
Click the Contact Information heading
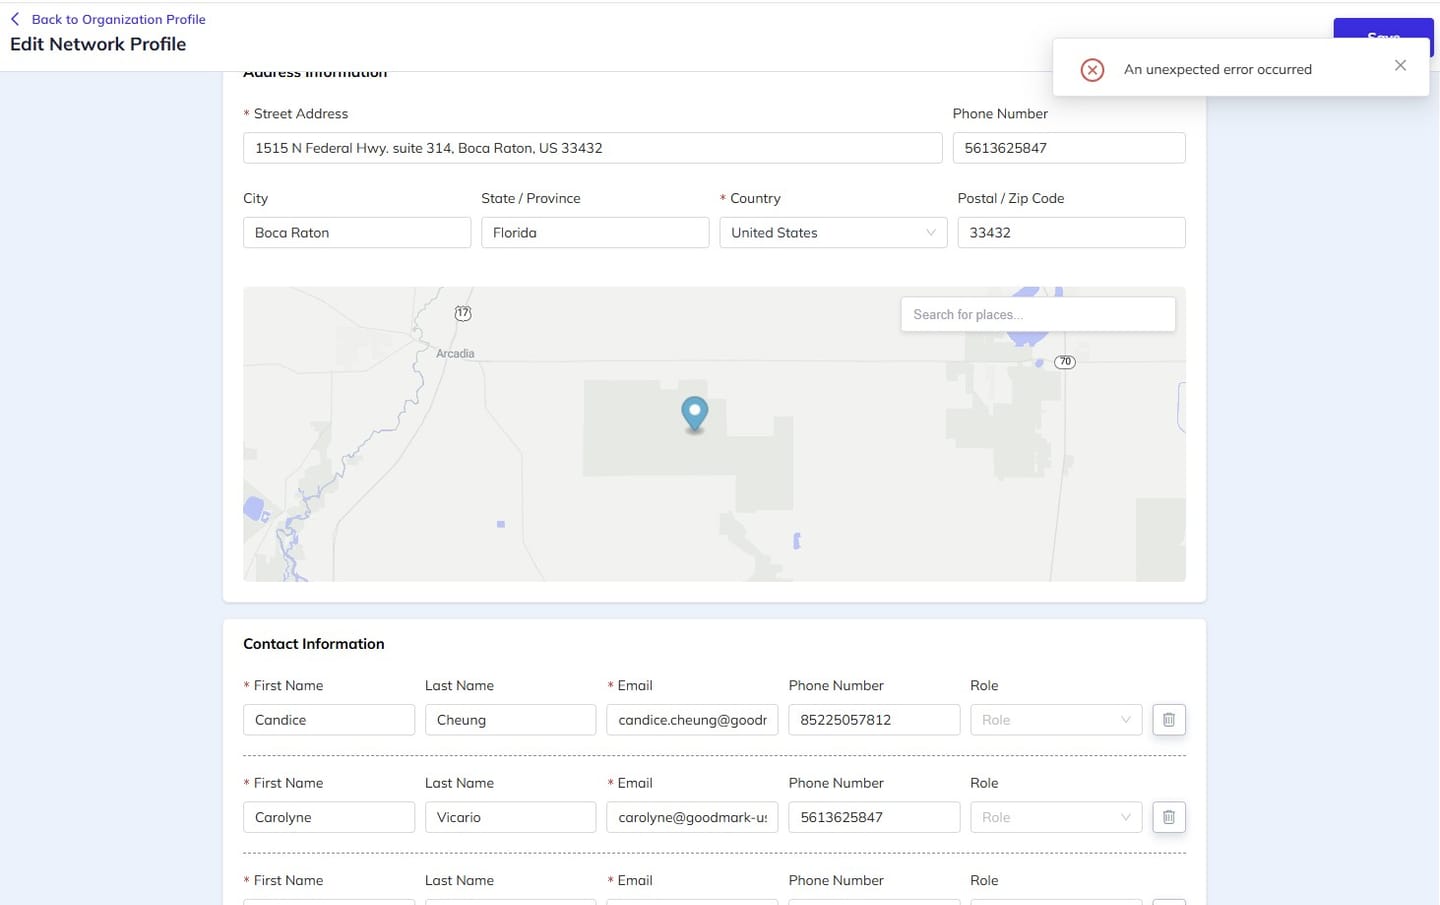[314, 644]
